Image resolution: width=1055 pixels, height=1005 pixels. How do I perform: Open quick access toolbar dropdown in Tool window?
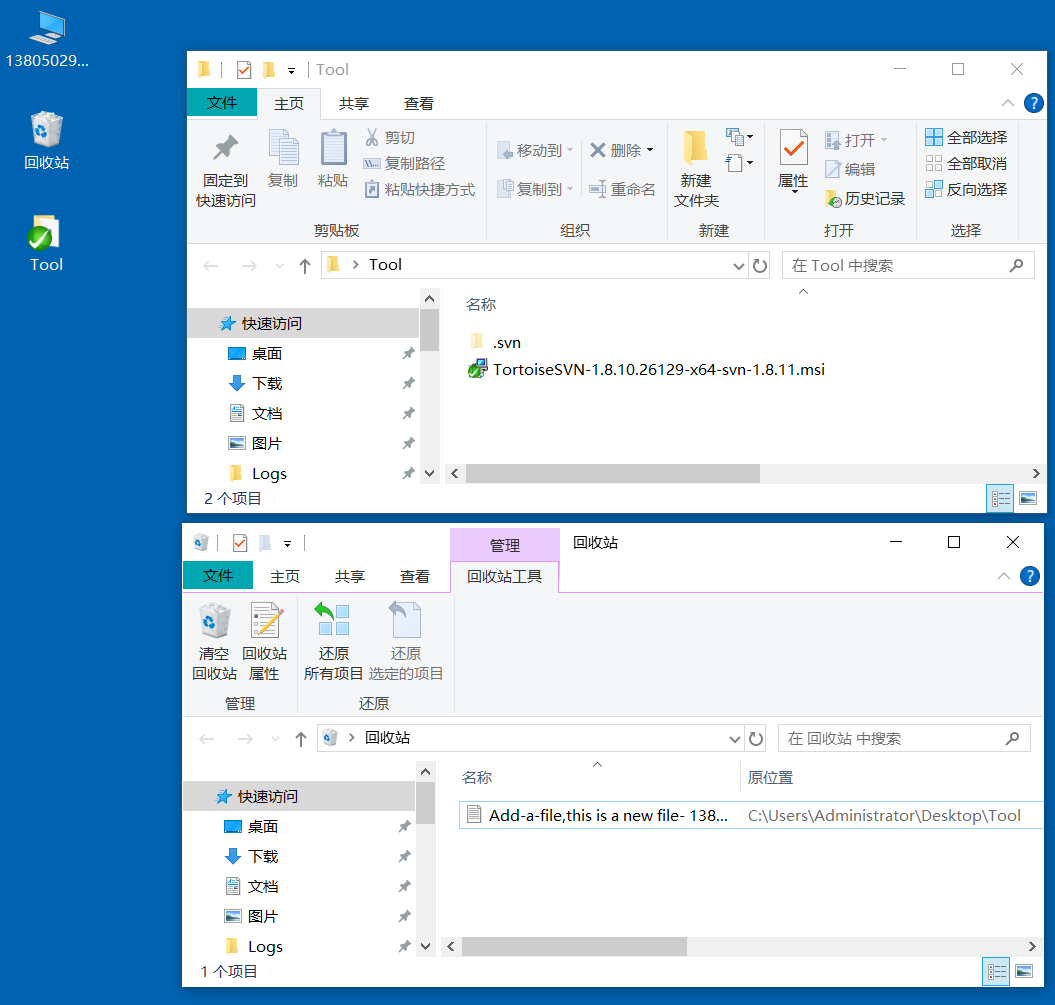tap(291, 70)
